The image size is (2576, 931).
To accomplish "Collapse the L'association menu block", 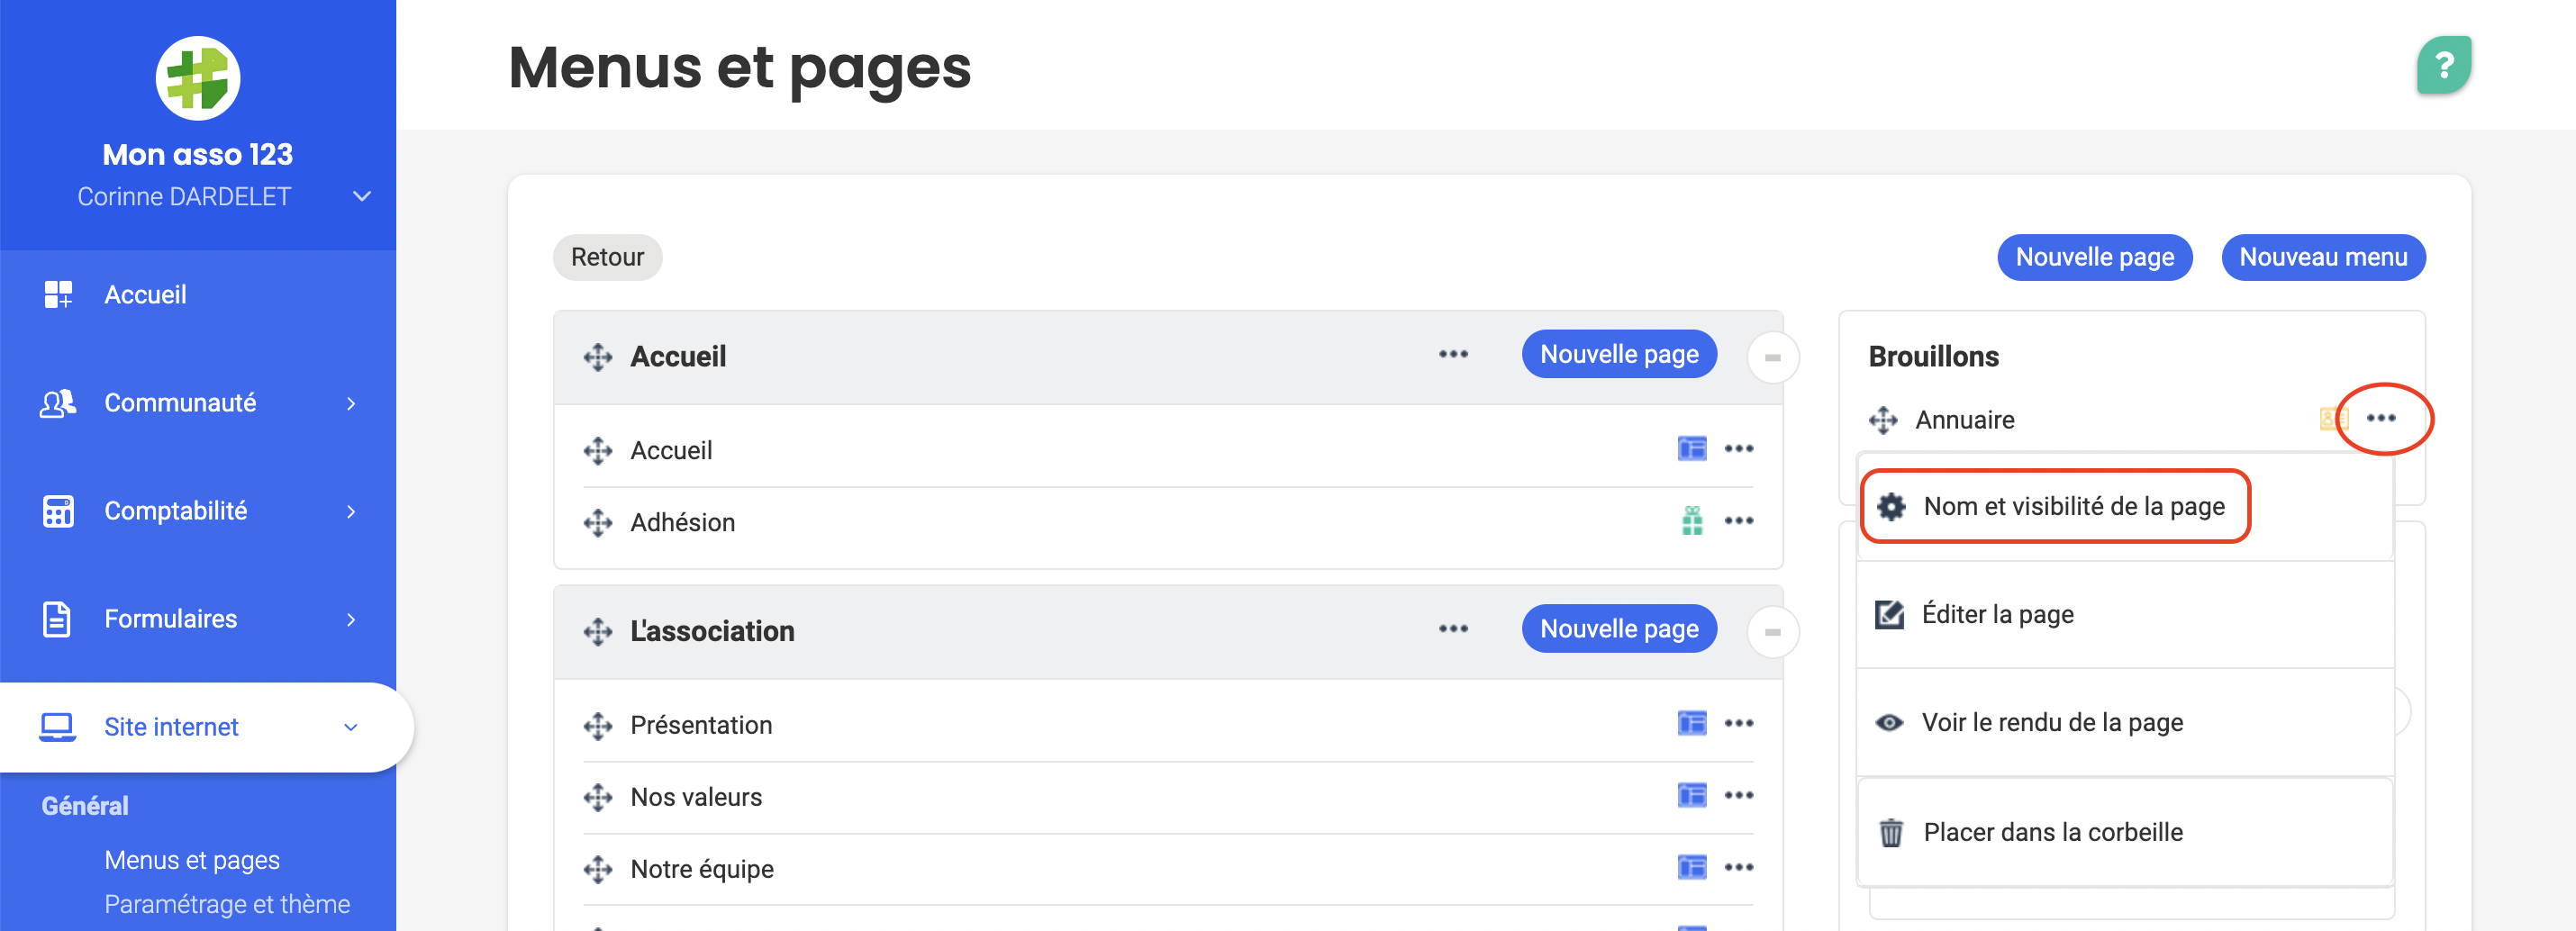I will 1773,633.
